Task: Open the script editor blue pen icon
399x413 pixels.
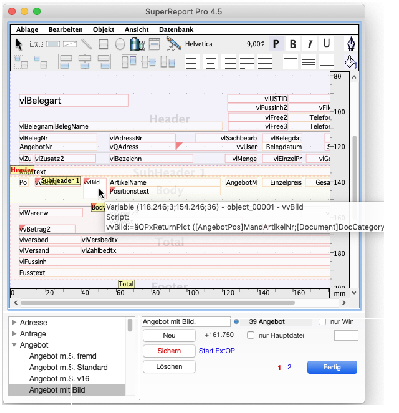Action: click(173, 44)
